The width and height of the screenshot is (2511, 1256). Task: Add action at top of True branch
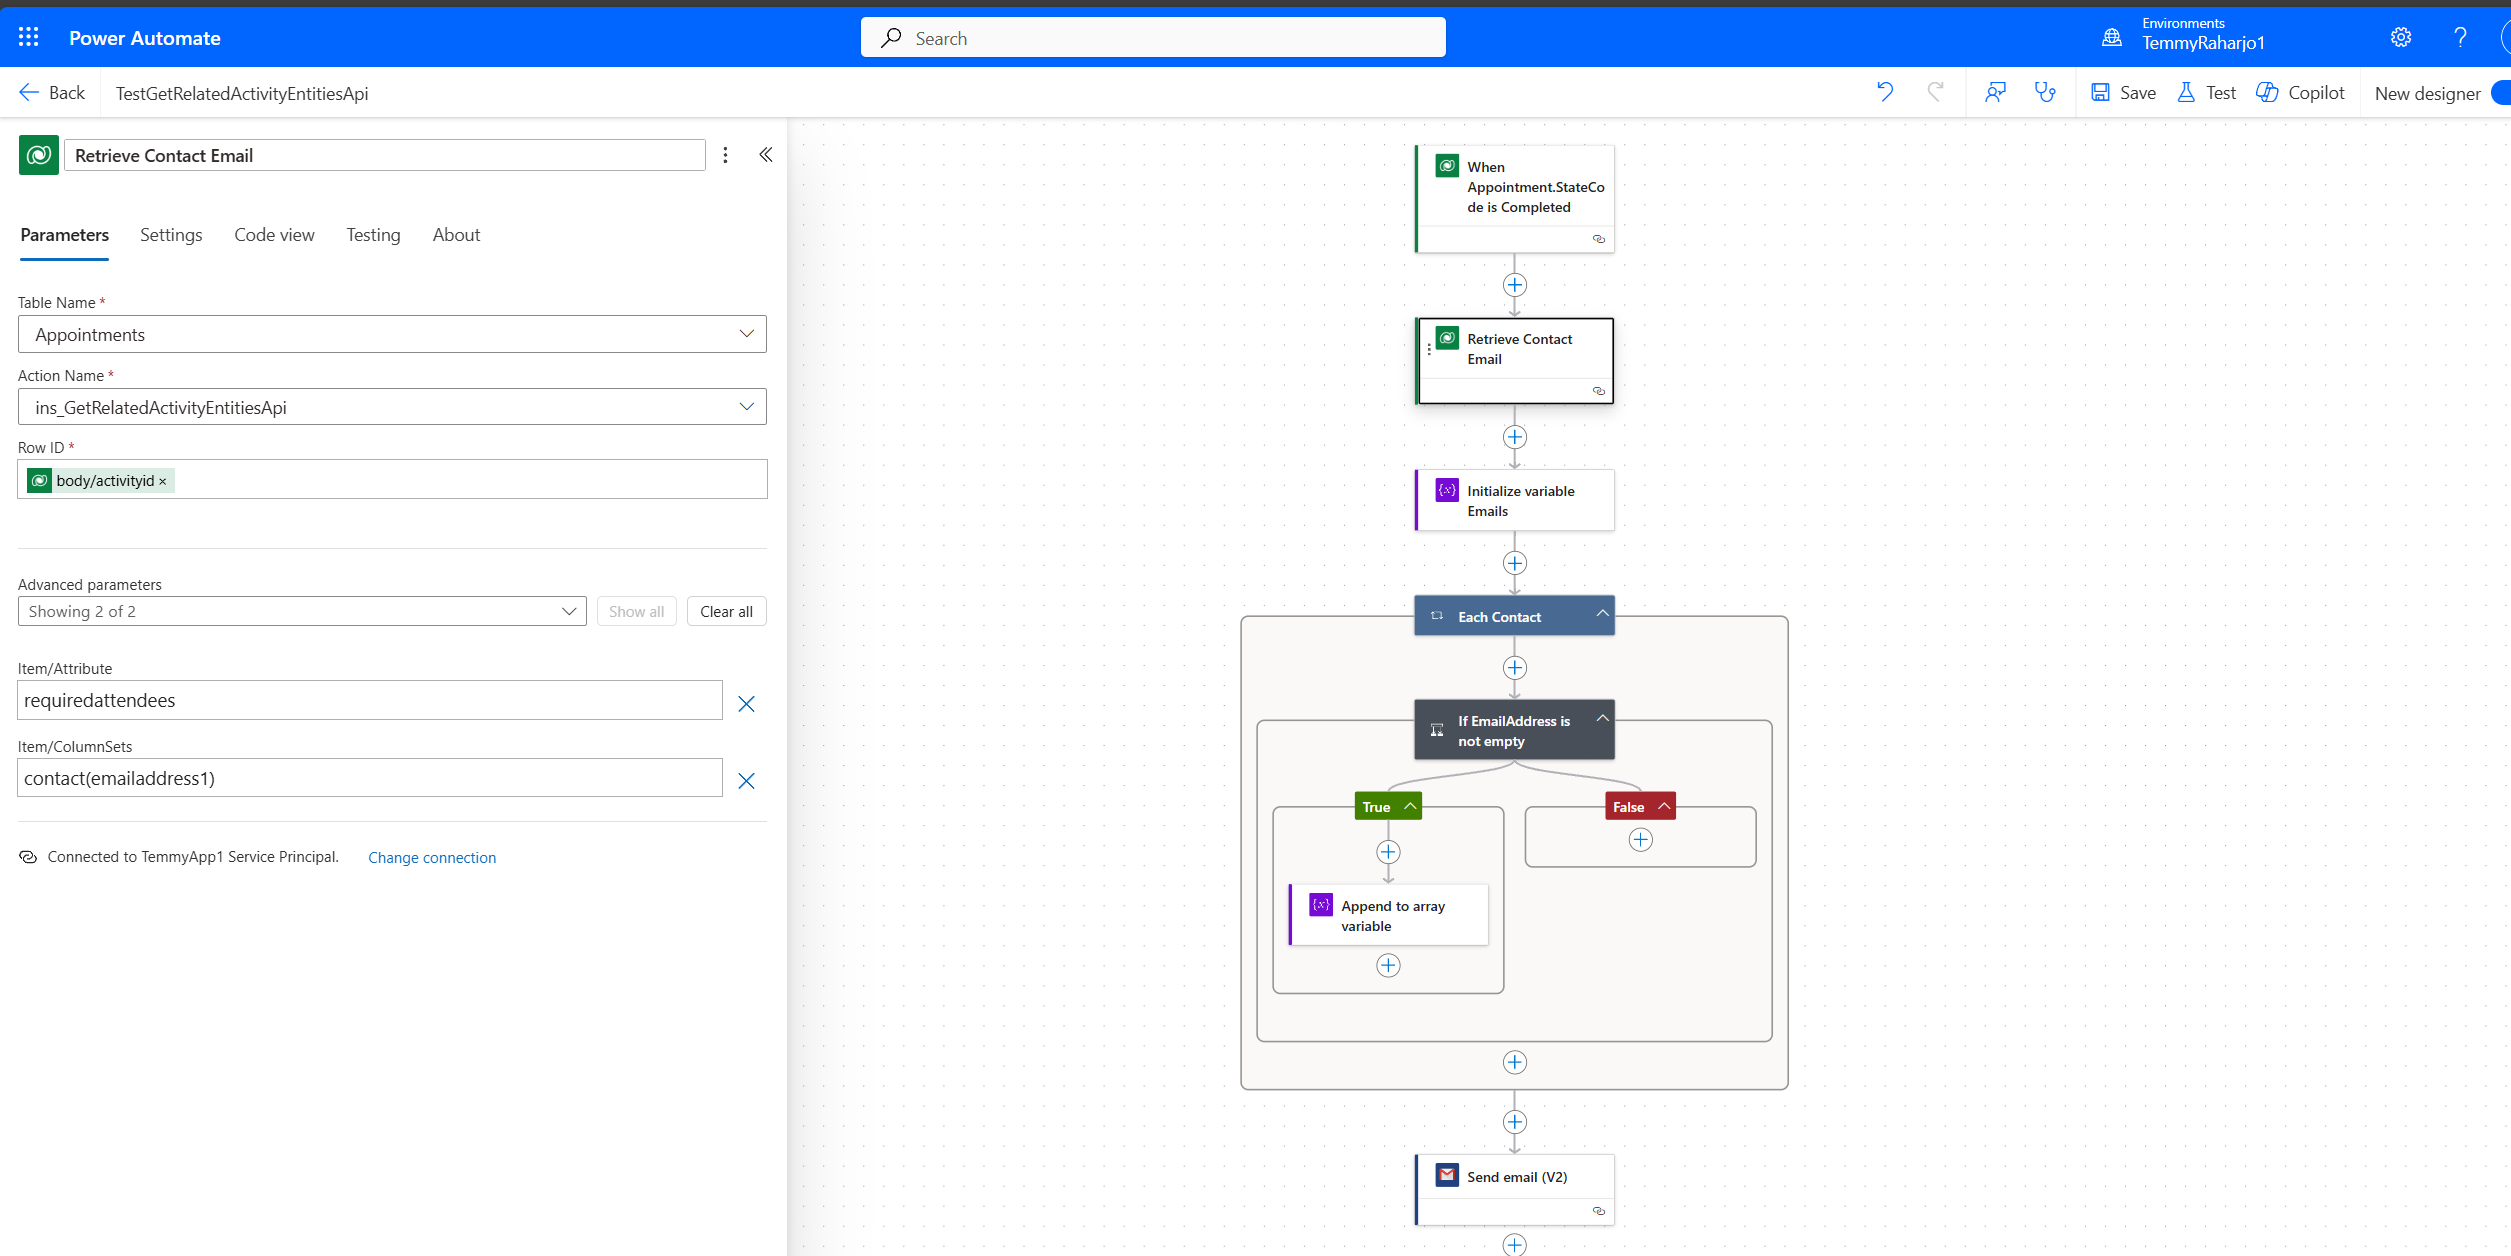pos(1388,852)
